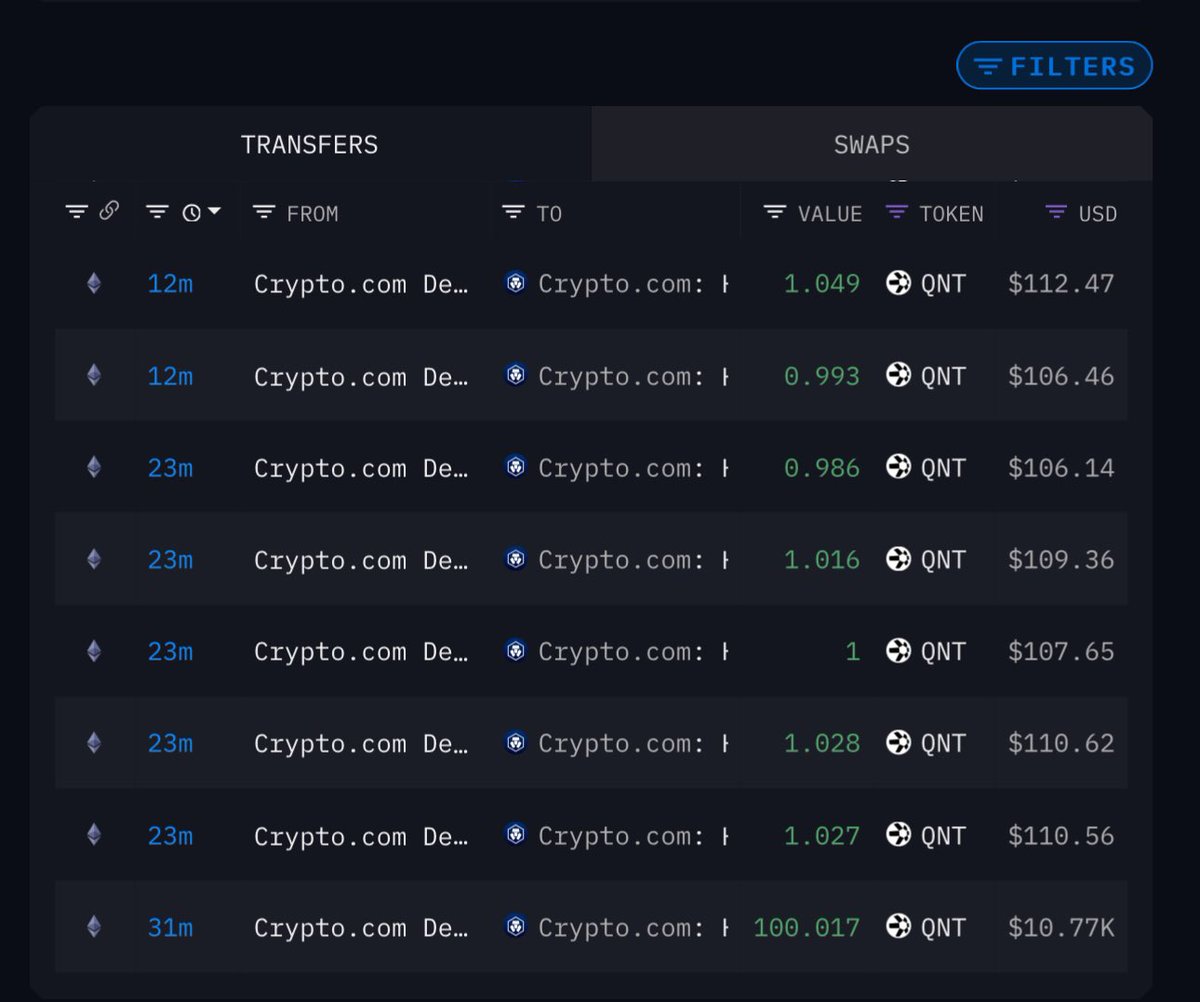Click the Crypto.com logo in the 100.017 row

[x=515, y=927]
